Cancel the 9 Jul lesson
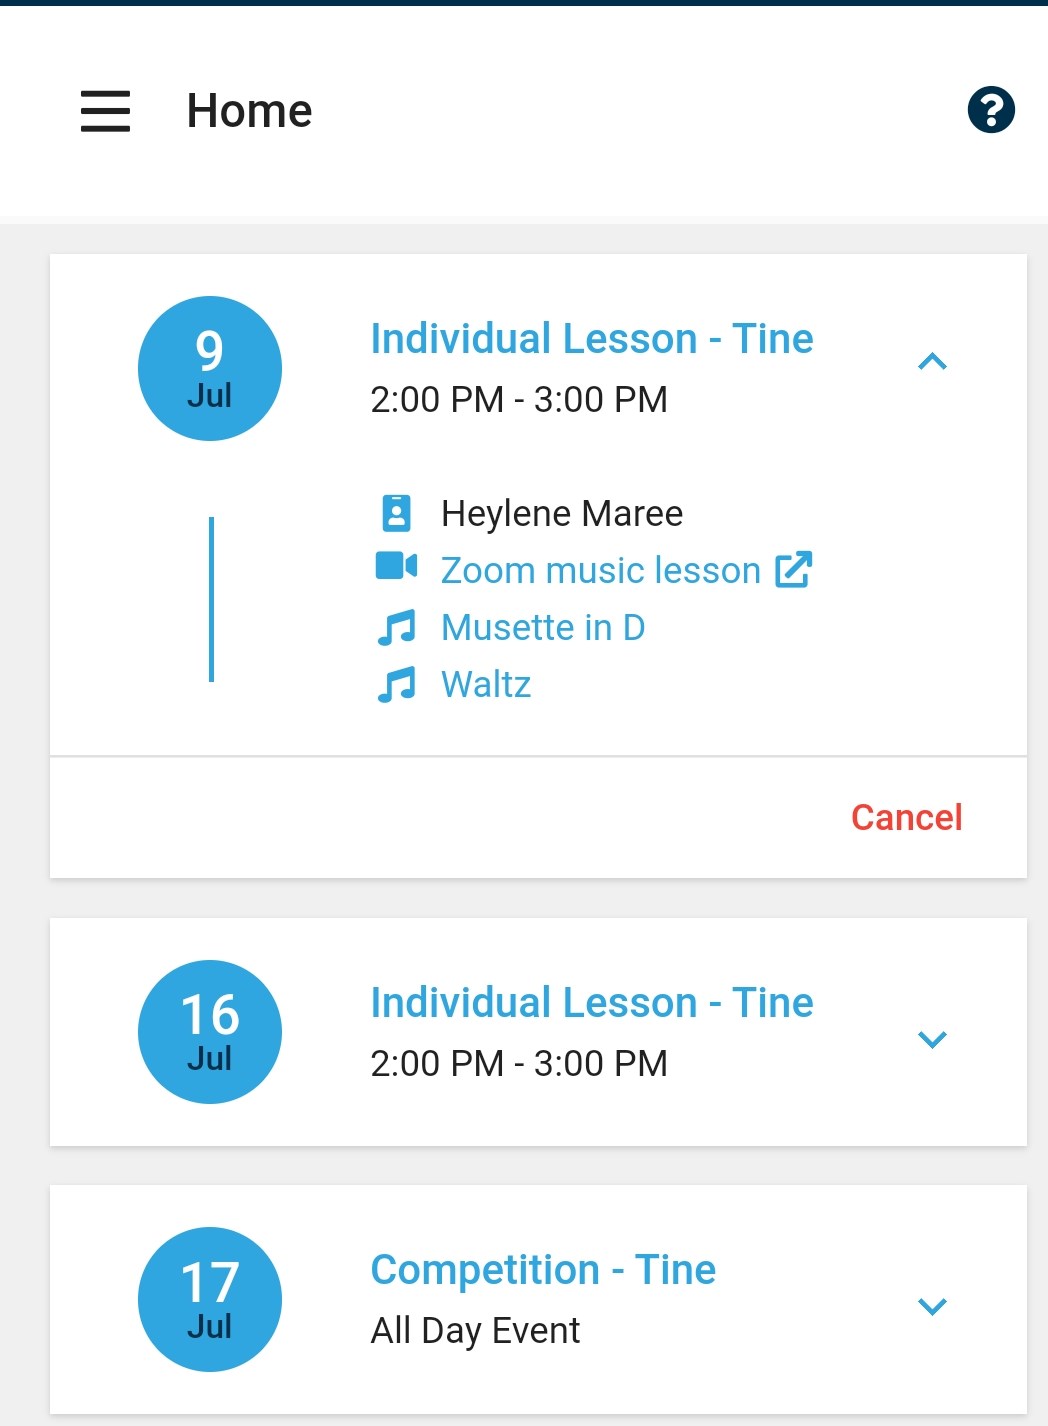 point(906,818)
